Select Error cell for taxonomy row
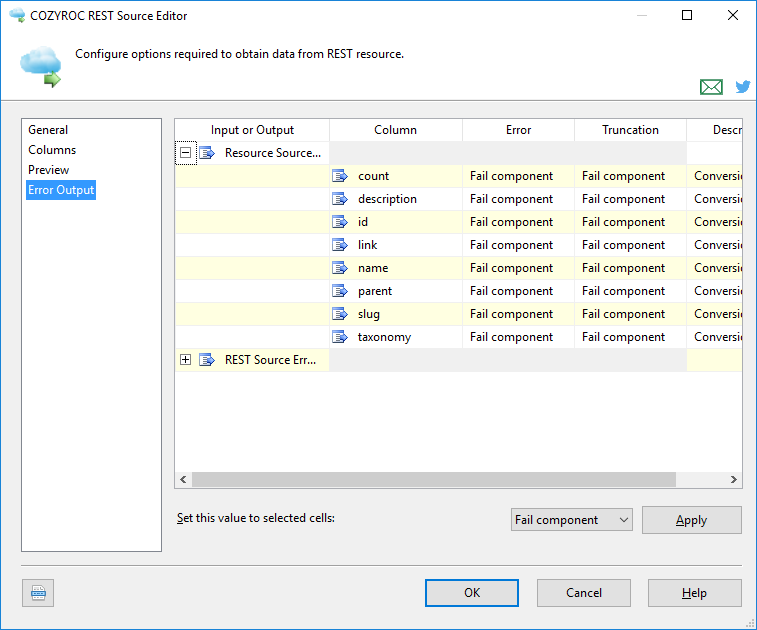 (x=519, y=337)
